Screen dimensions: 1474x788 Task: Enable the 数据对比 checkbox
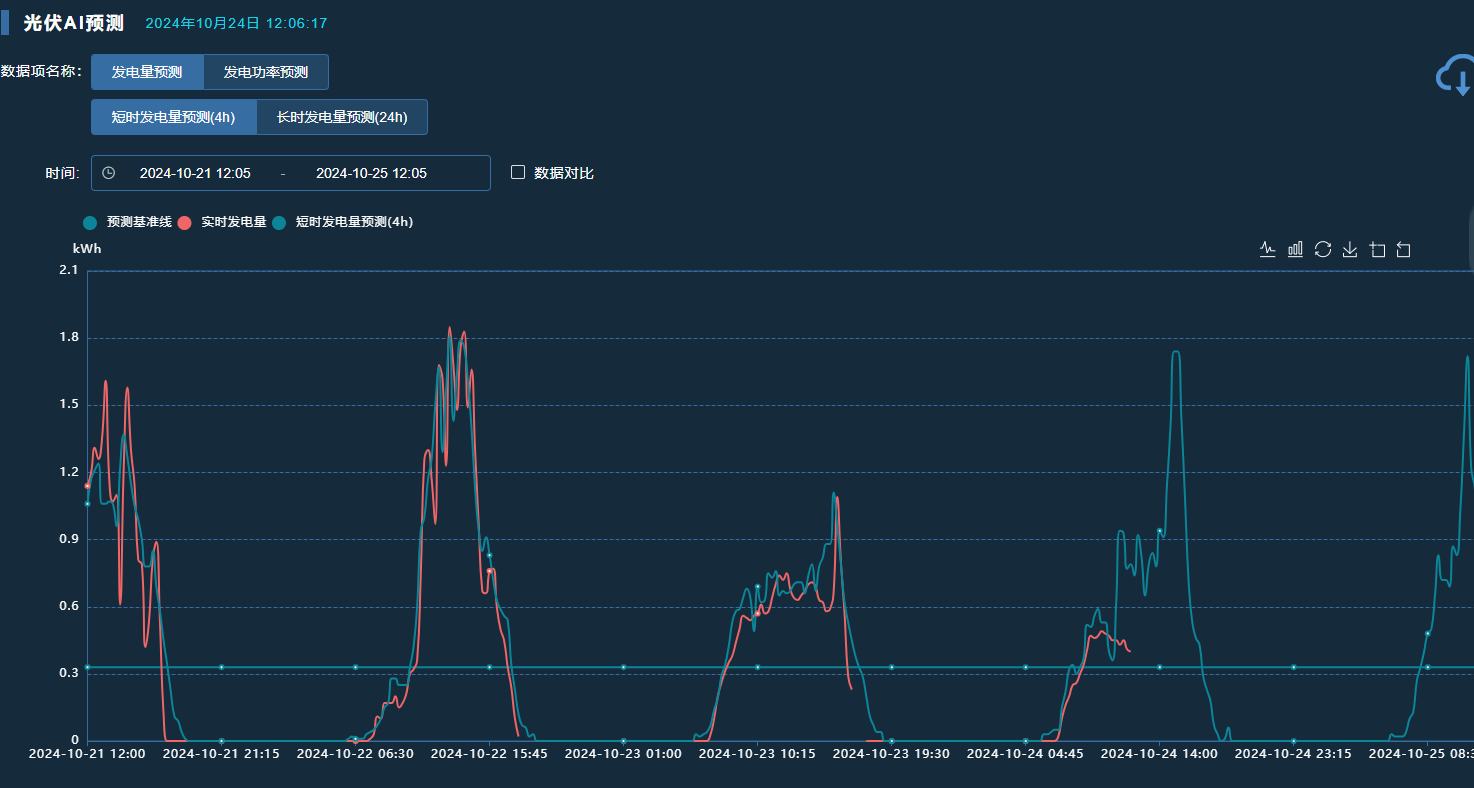pyautogui.click(x=518, y=172)
